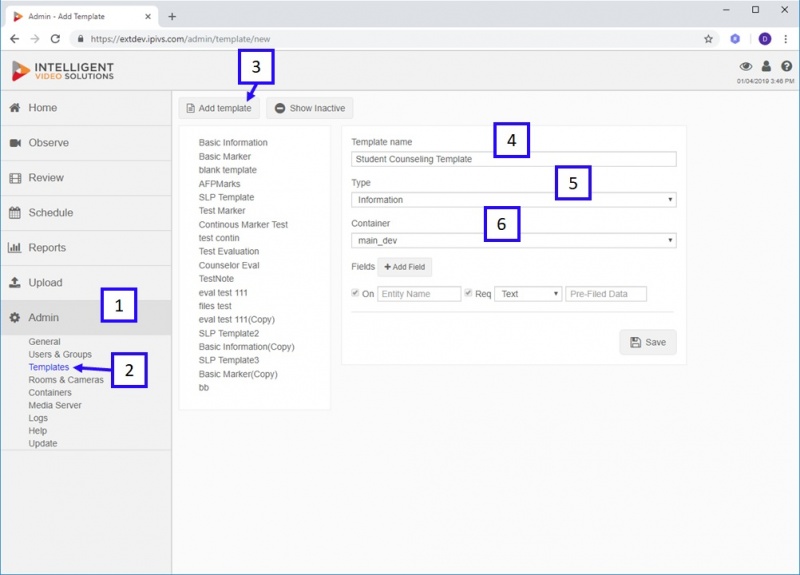800x575 pixels.
Task: Select the Continous Marker Test template
Action: (243, 224)
